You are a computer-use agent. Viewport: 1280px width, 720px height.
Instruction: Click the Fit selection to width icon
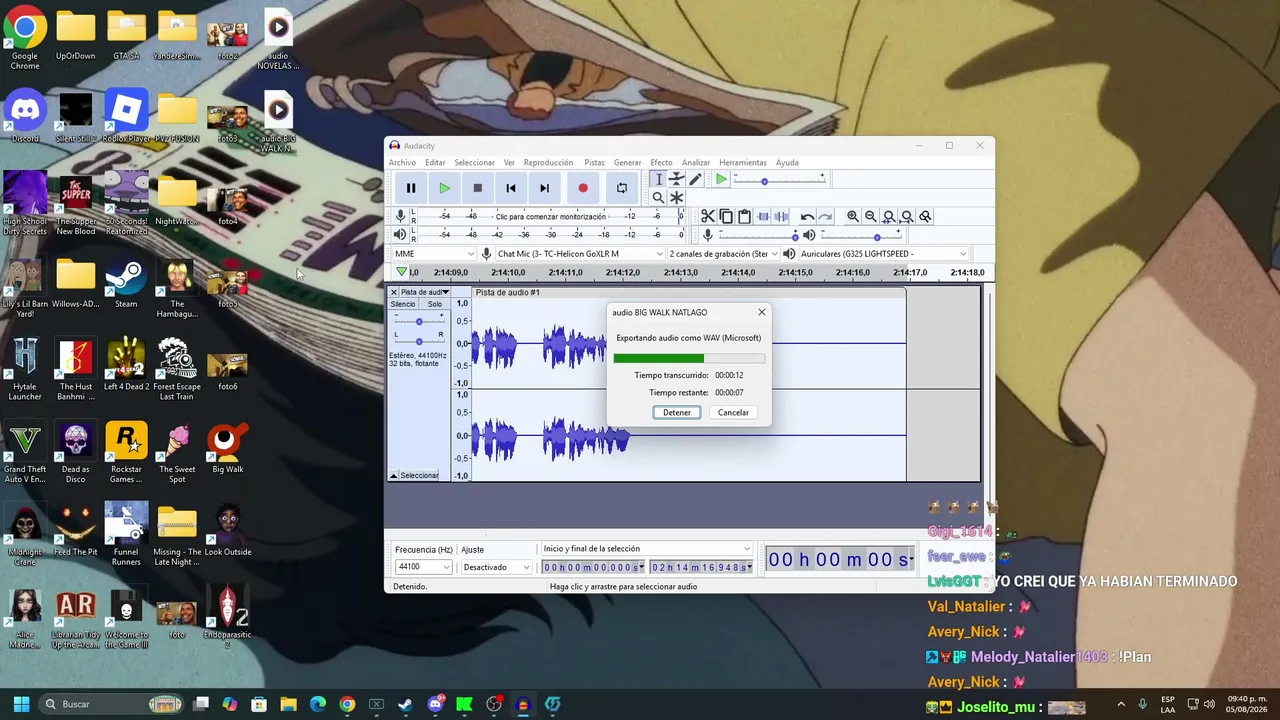click(x=889, y=217)
